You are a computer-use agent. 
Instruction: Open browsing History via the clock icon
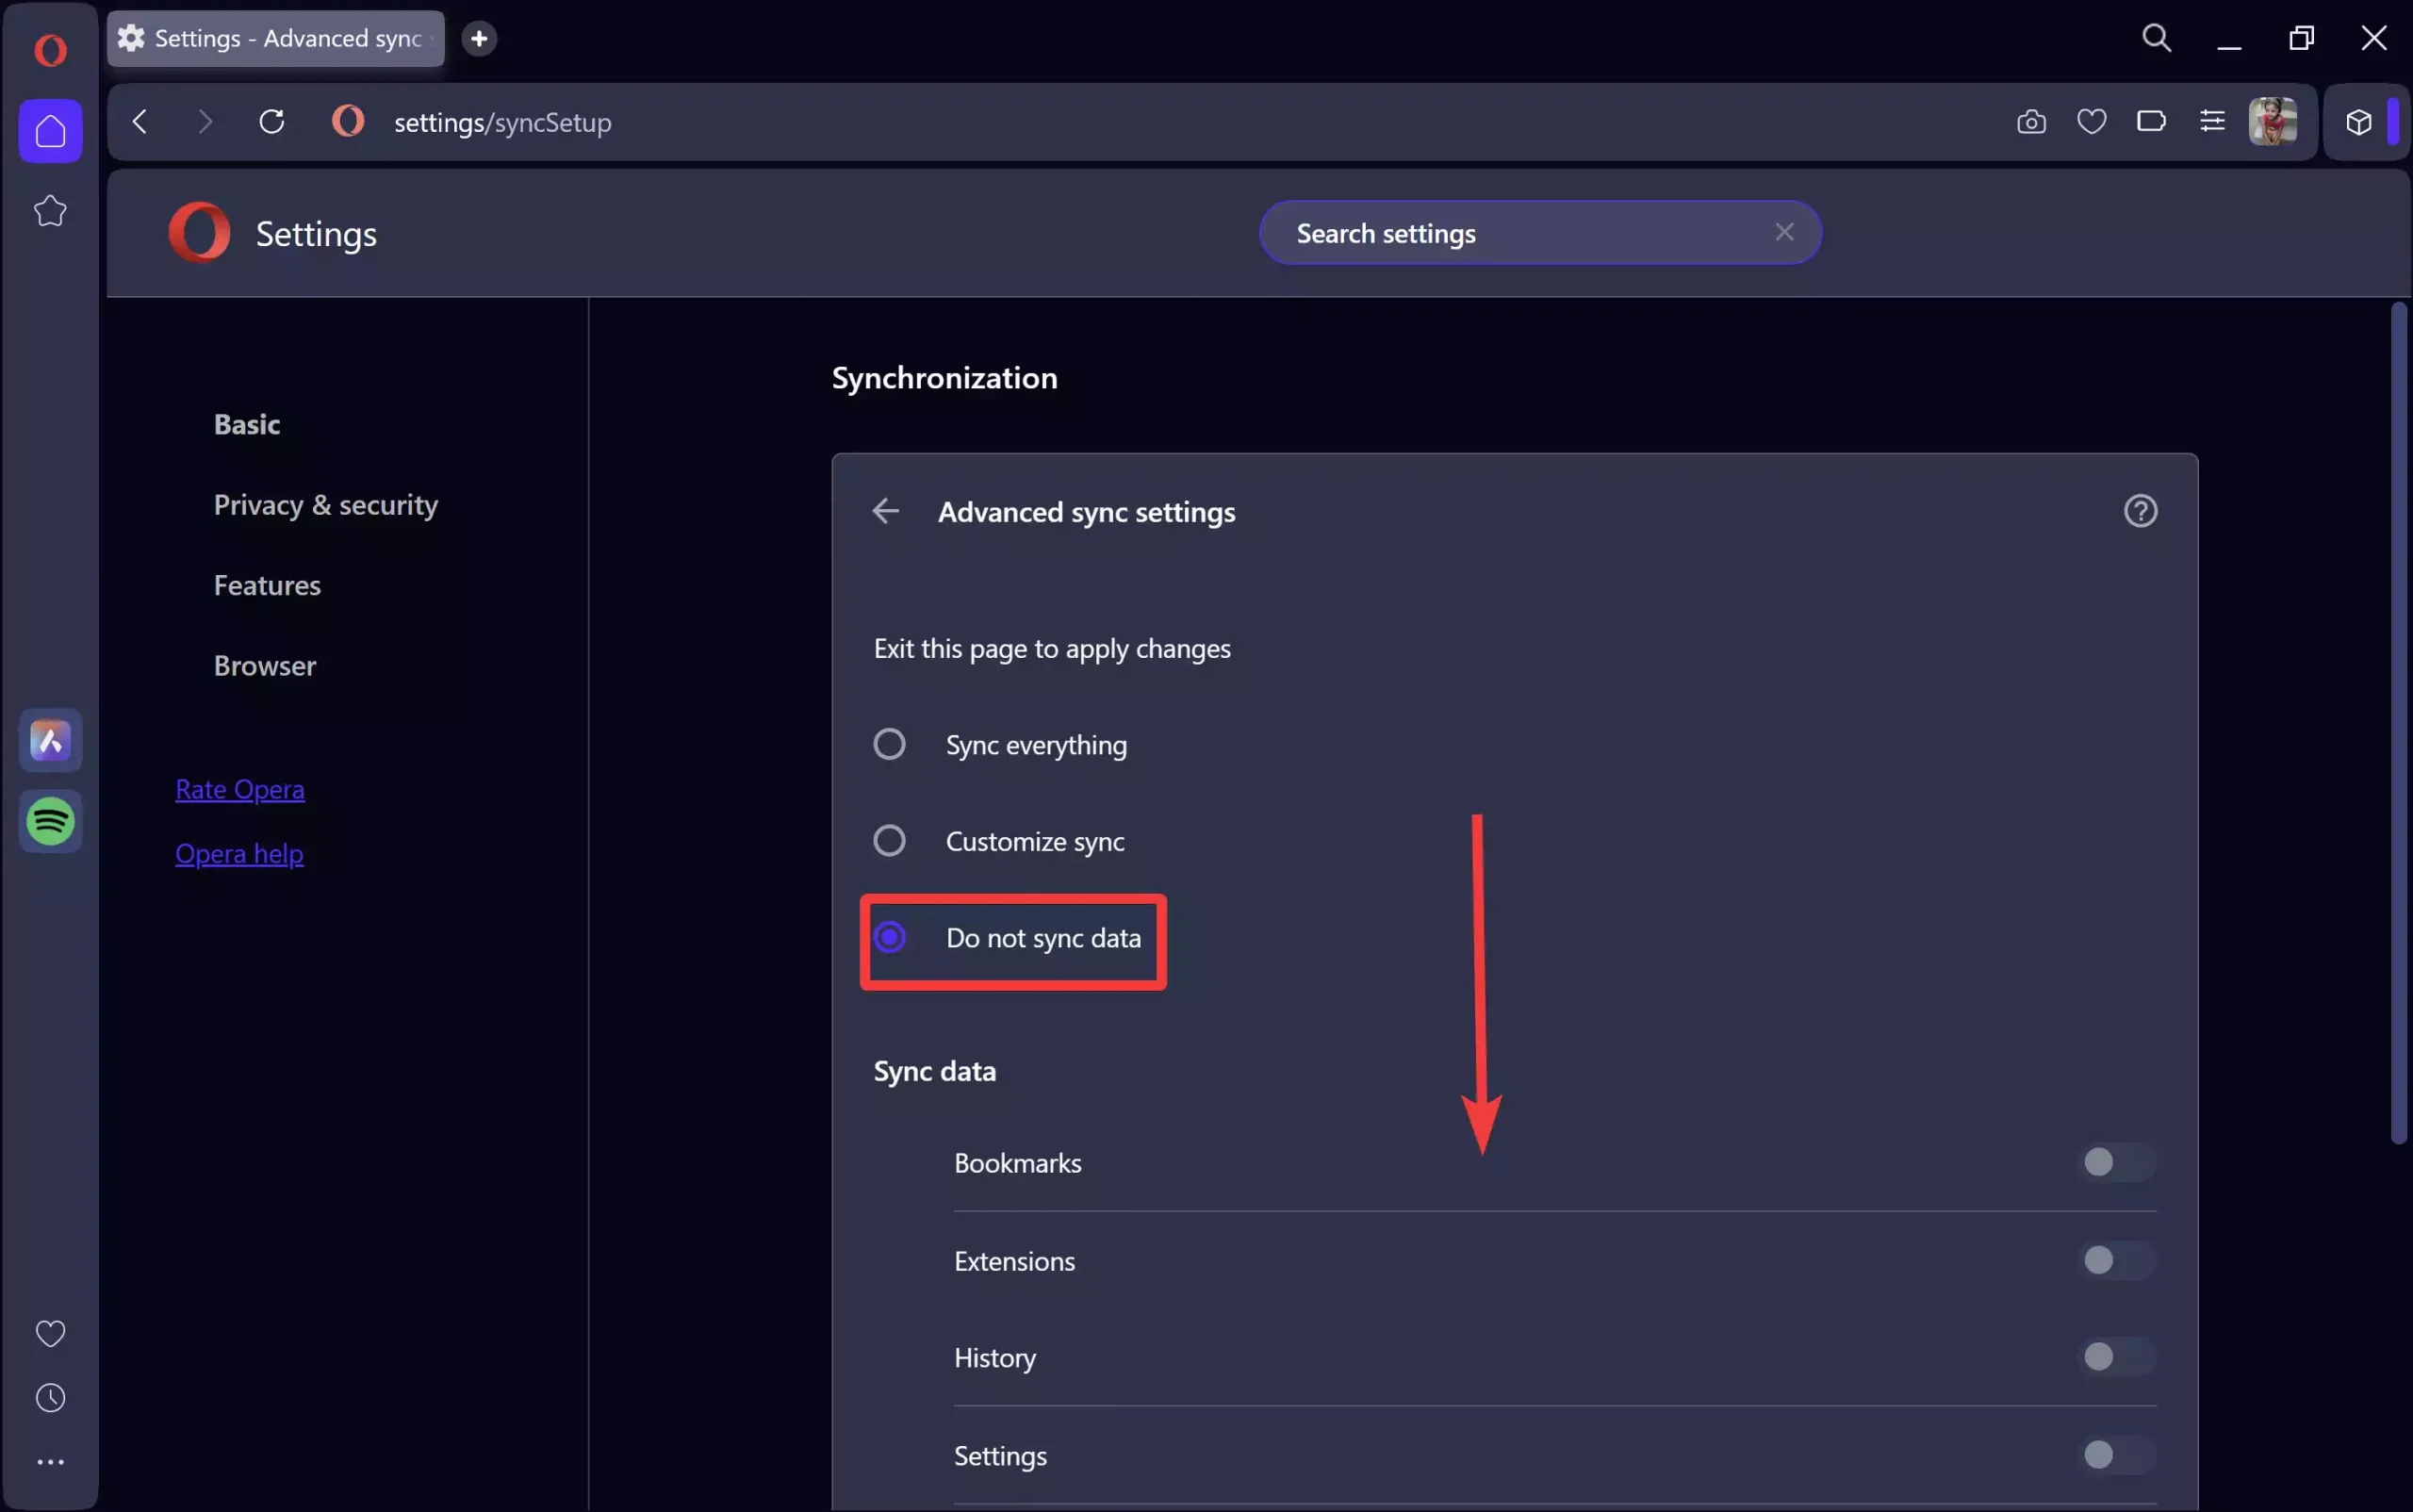coord(50,1397)
